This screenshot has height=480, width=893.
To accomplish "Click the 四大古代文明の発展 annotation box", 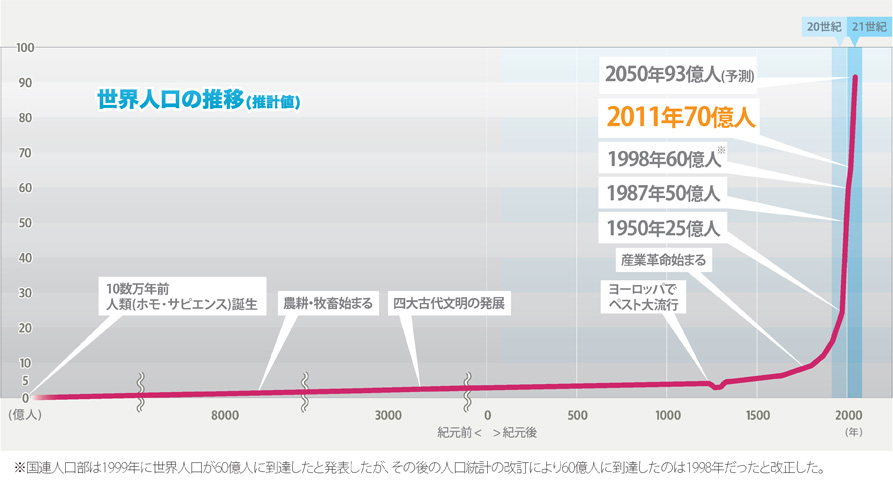I will click(449, 303).
